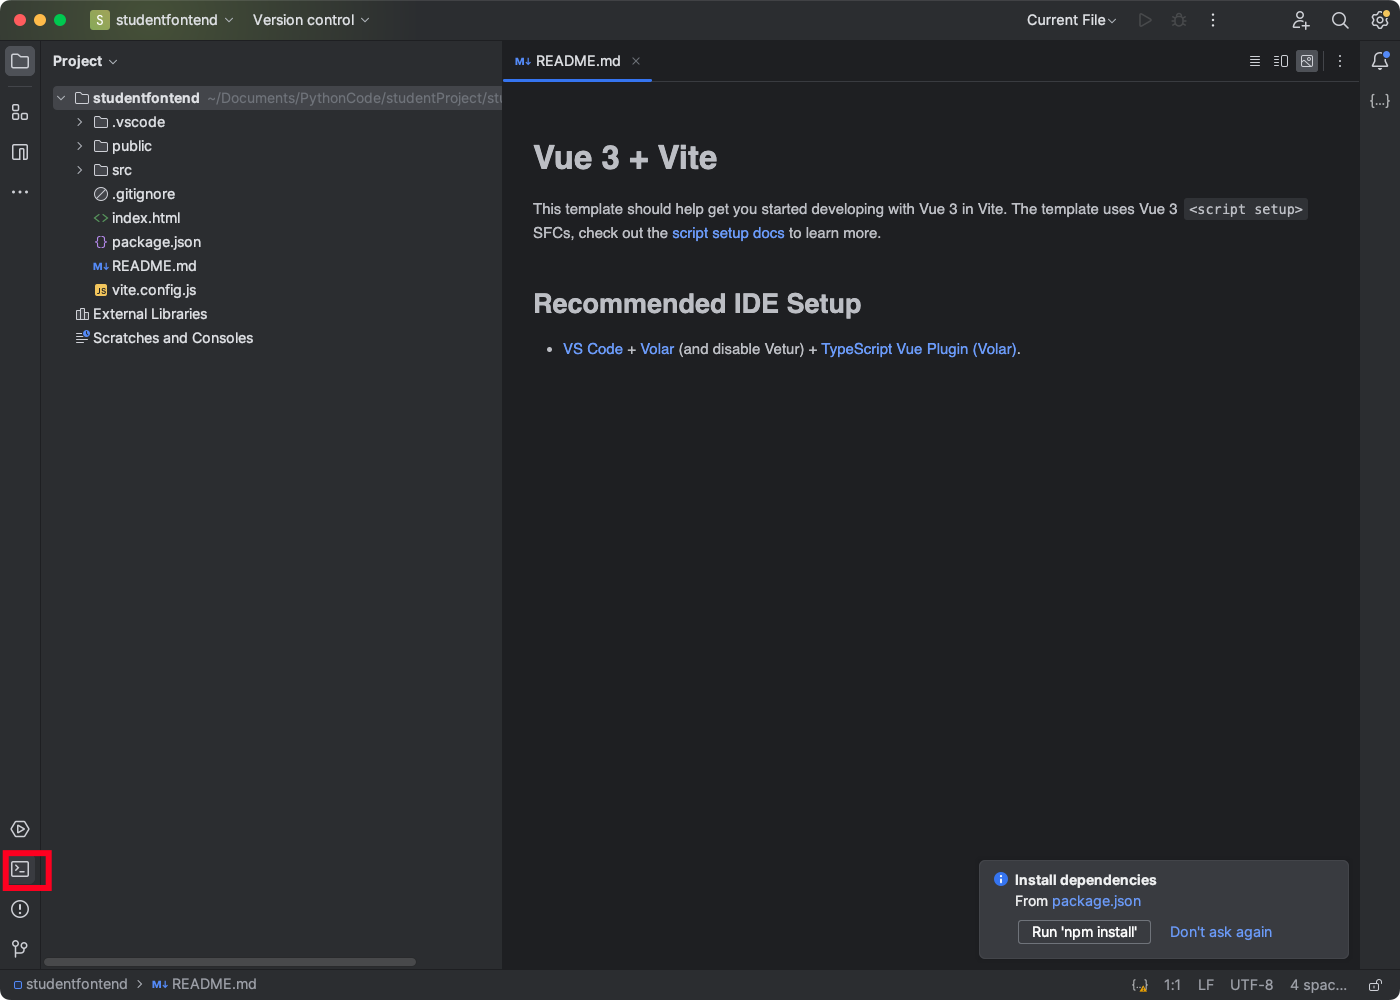Select the README.md editor tab
The image size is (1400, 1000).
(x=577, y=61)
